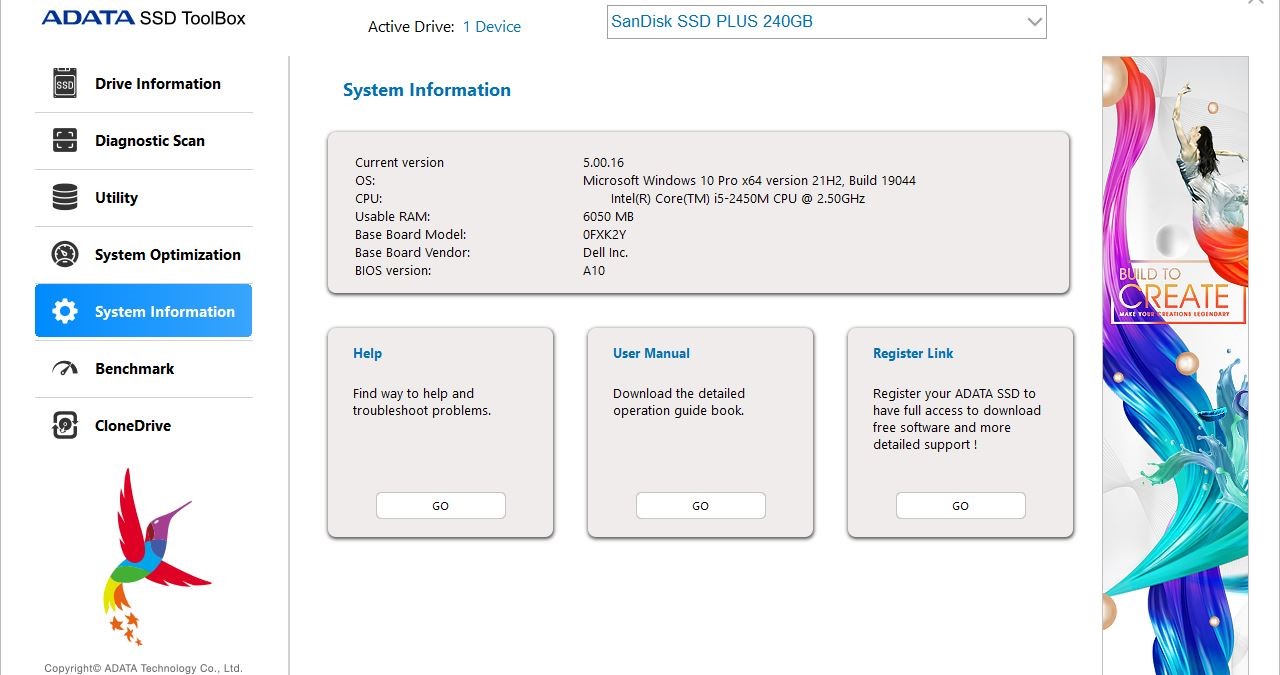1280x675 pixels.
Task: Click 'Download the detailed operation guide book' text
Action: point(679,402)
